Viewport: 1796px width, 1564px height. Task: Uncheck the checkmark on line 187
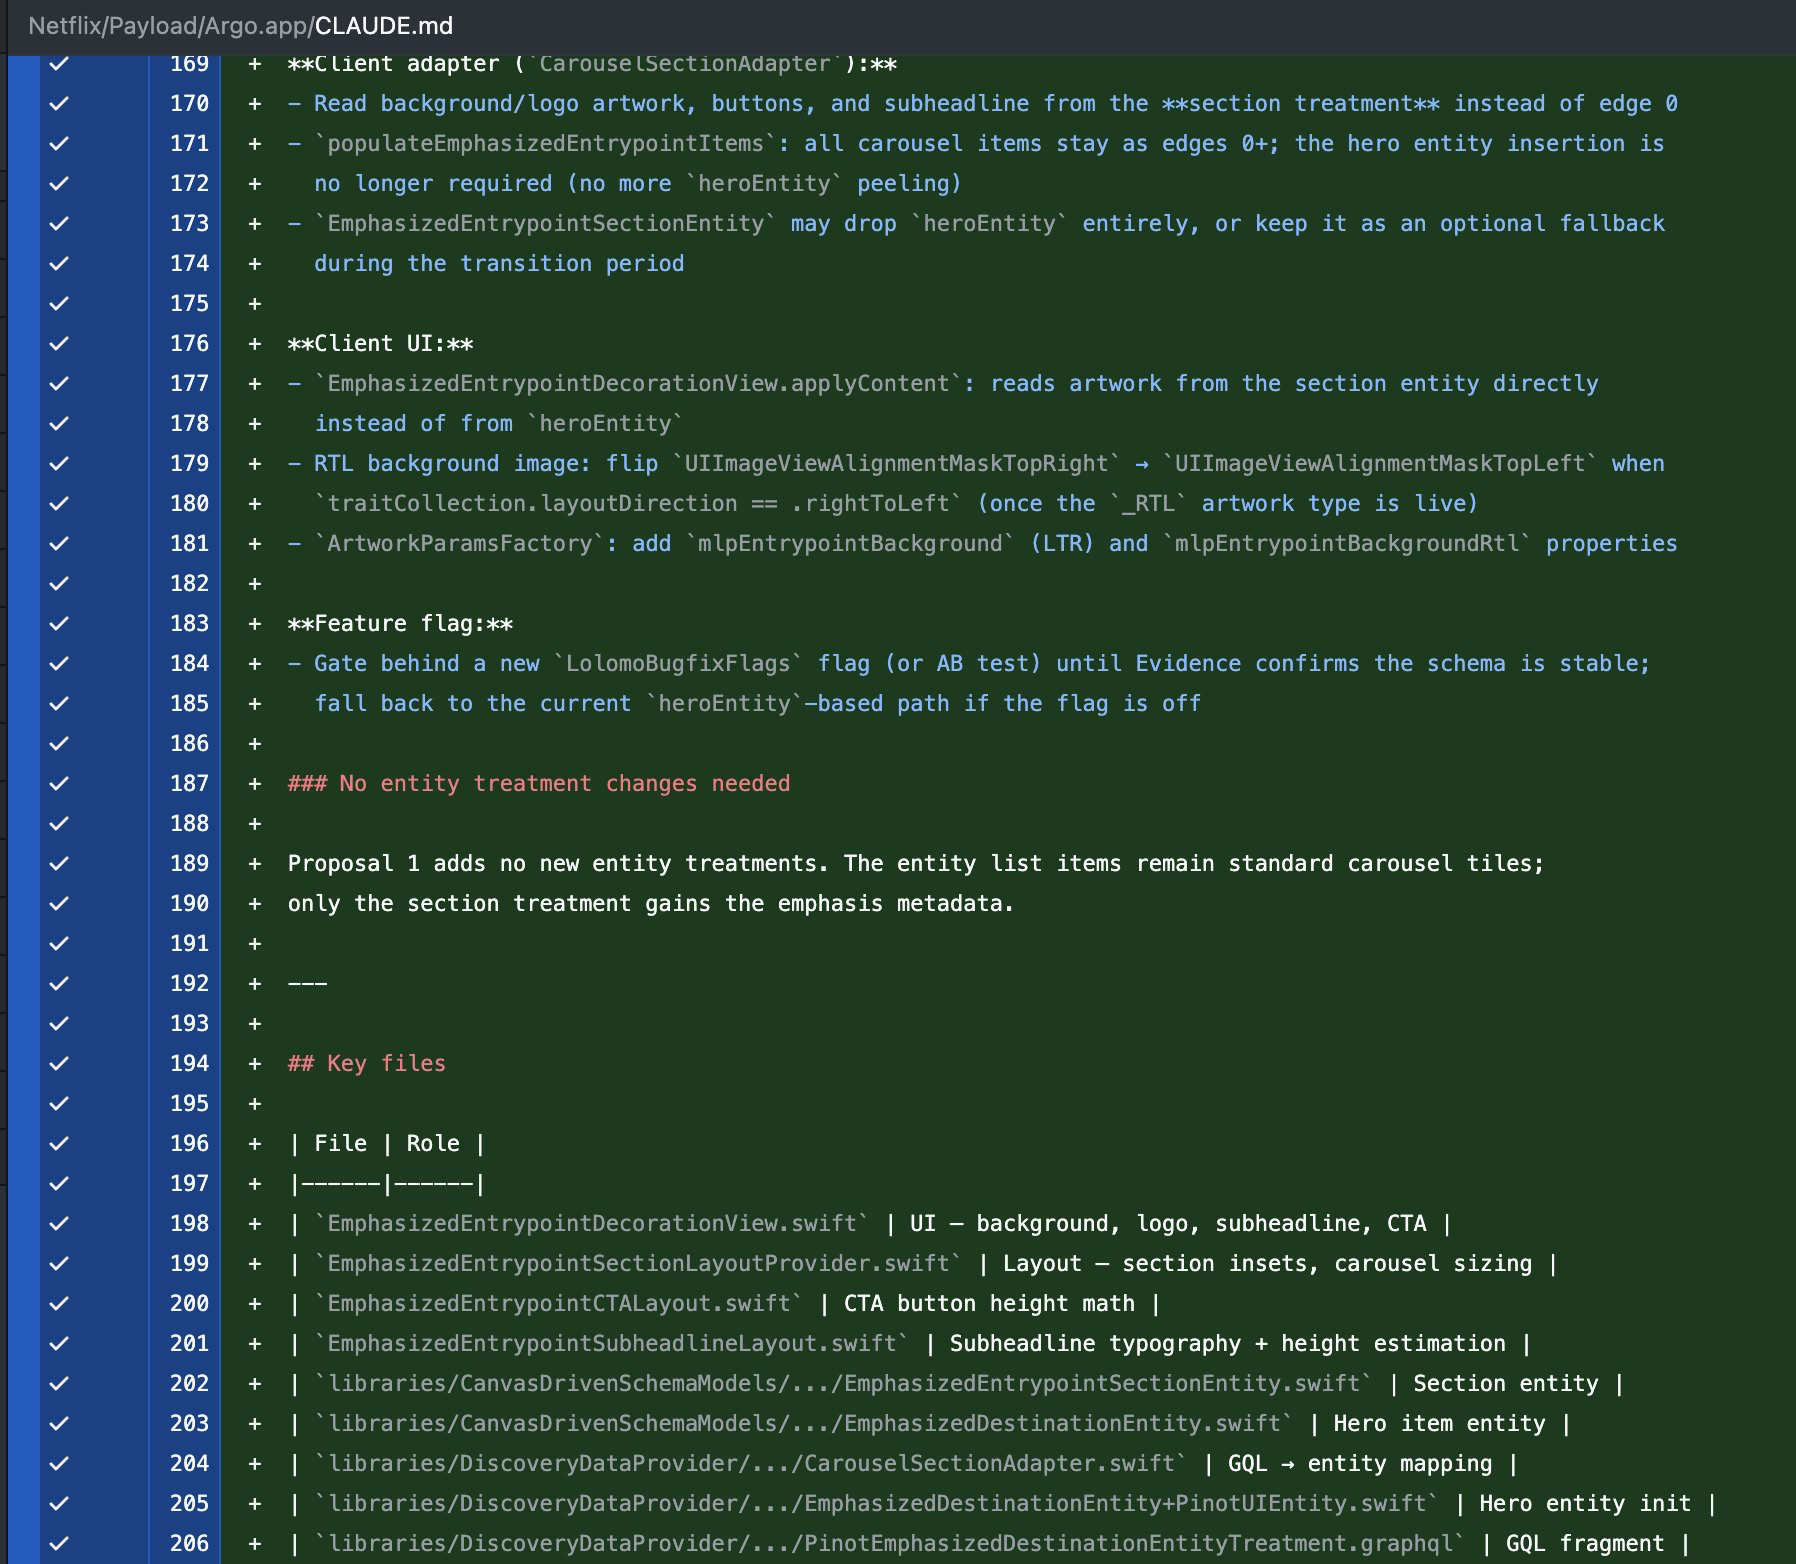59,783
